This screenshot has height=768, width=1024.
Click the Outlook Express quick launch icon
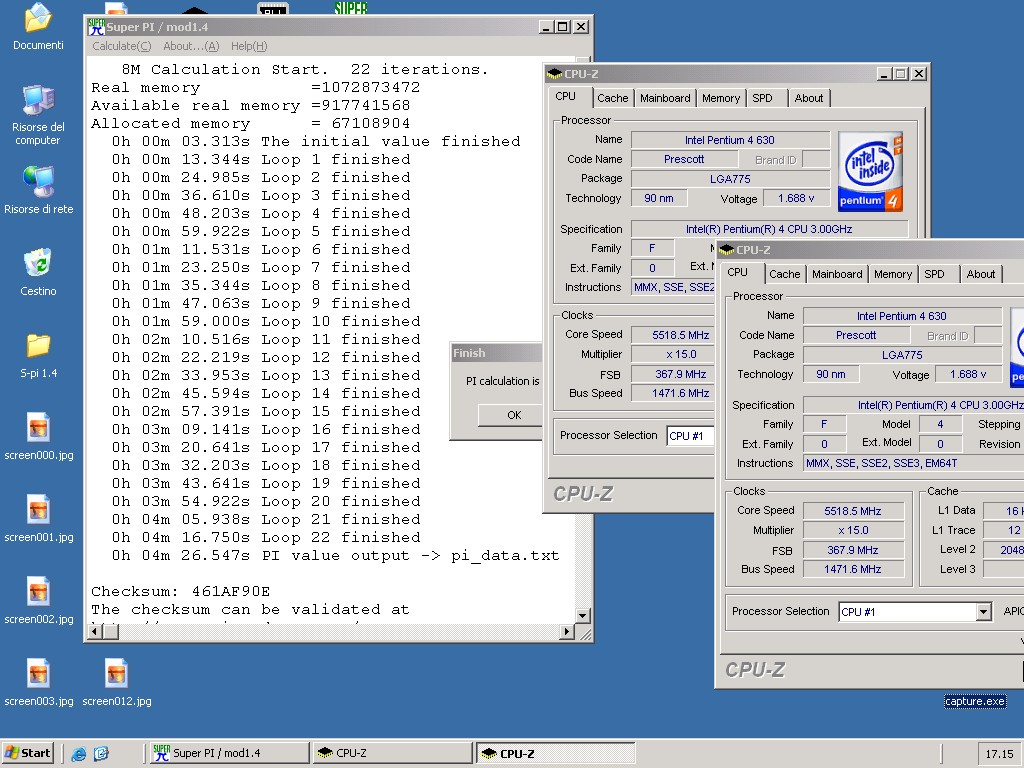(x=101, y=754)
